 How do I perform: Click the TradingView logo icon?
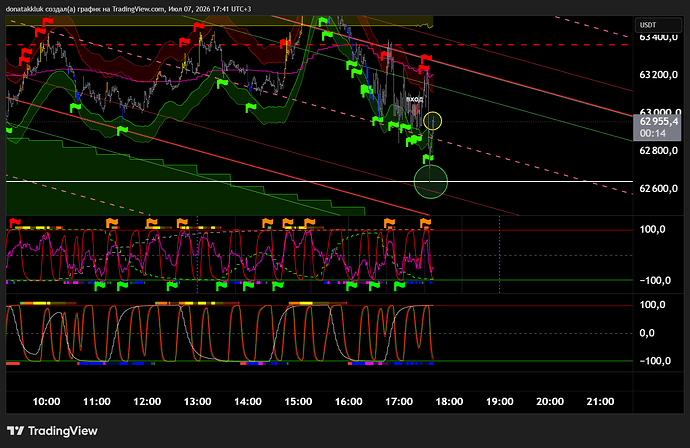(15, 431)
